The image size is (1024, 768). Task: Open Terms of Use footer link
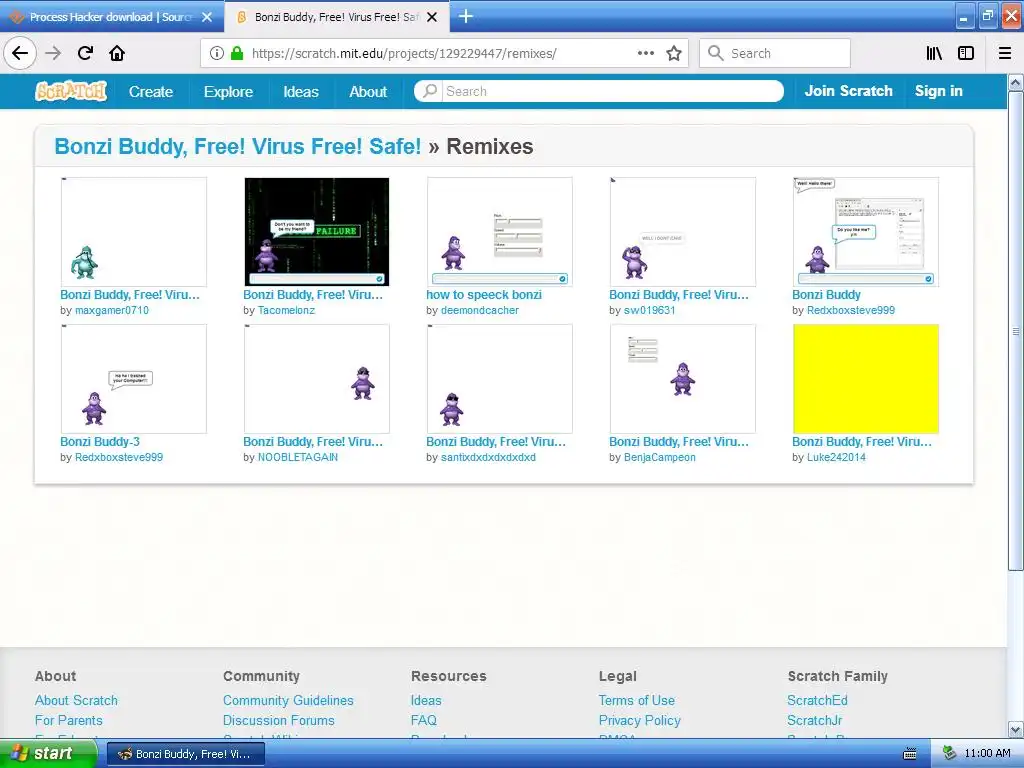click(x=637, y=700)
